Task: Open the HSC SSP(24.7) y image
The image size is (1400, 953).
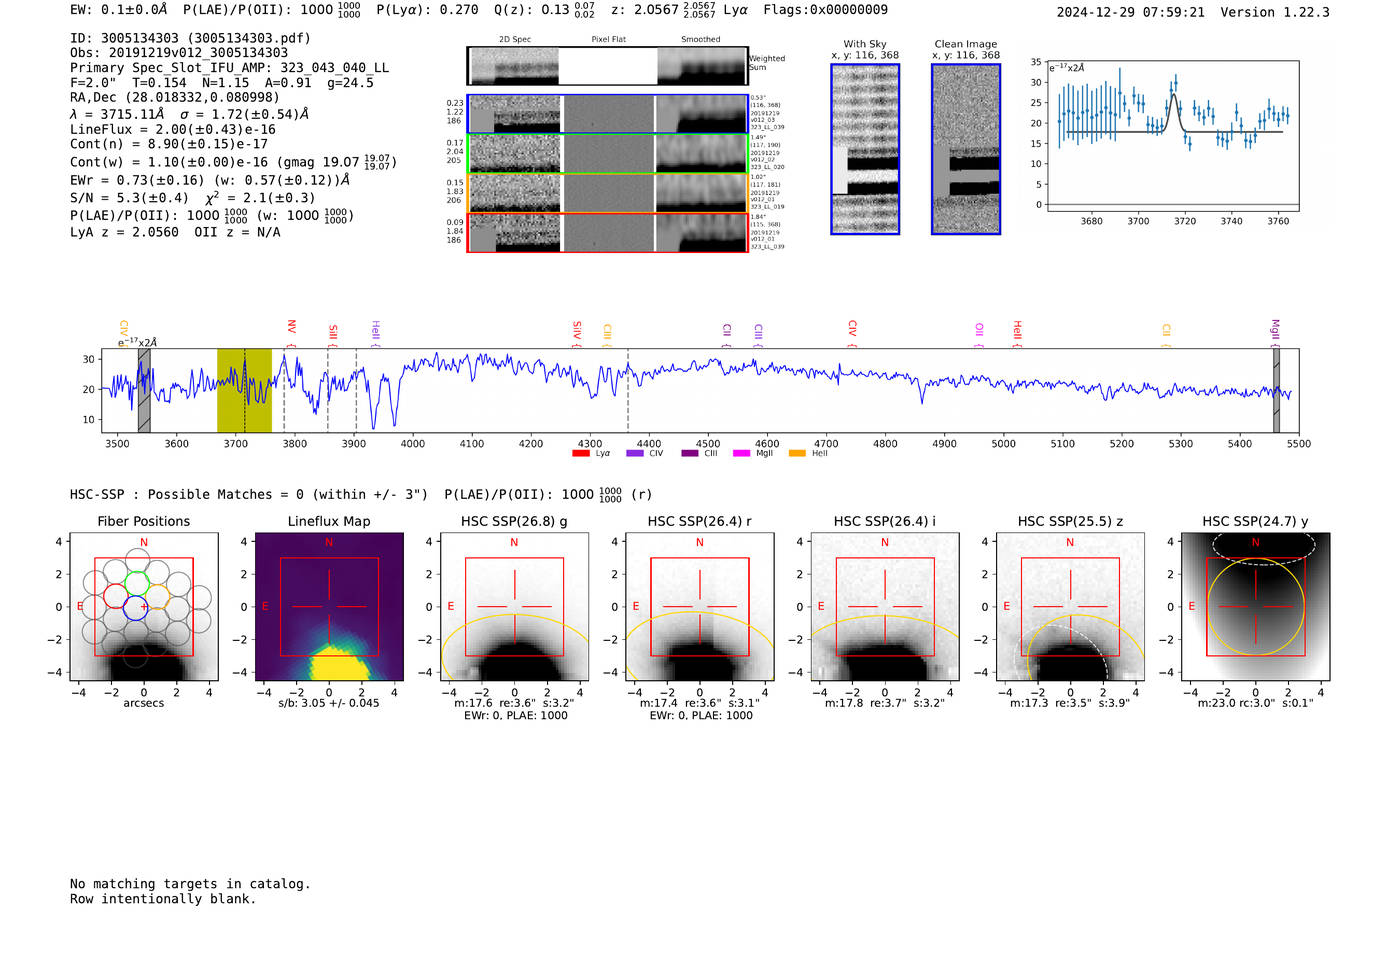Action: (x=1256, y=606)
